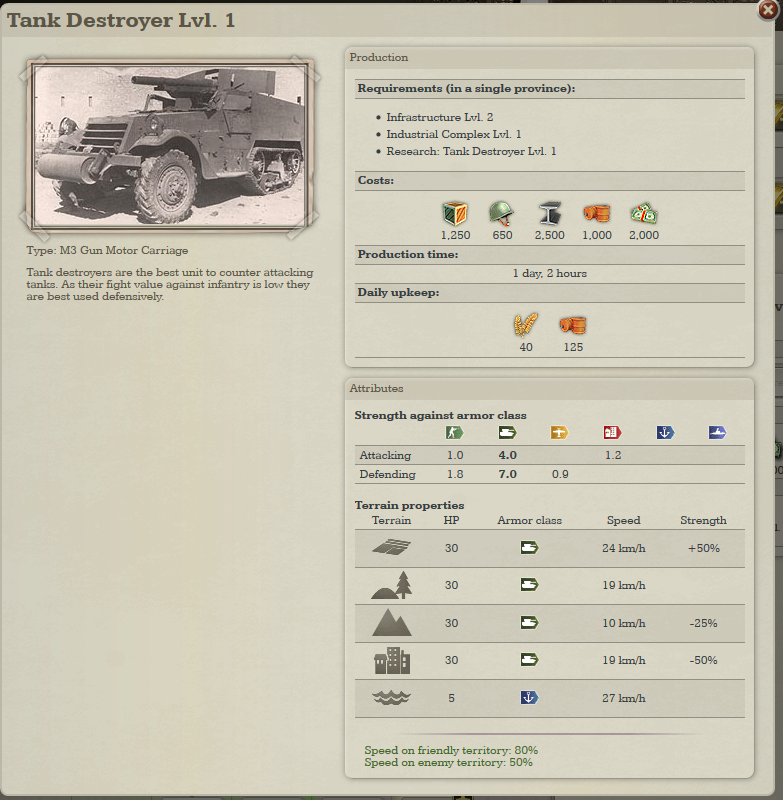Click the 'Daily upkeep:' heading

coord(398,292)
